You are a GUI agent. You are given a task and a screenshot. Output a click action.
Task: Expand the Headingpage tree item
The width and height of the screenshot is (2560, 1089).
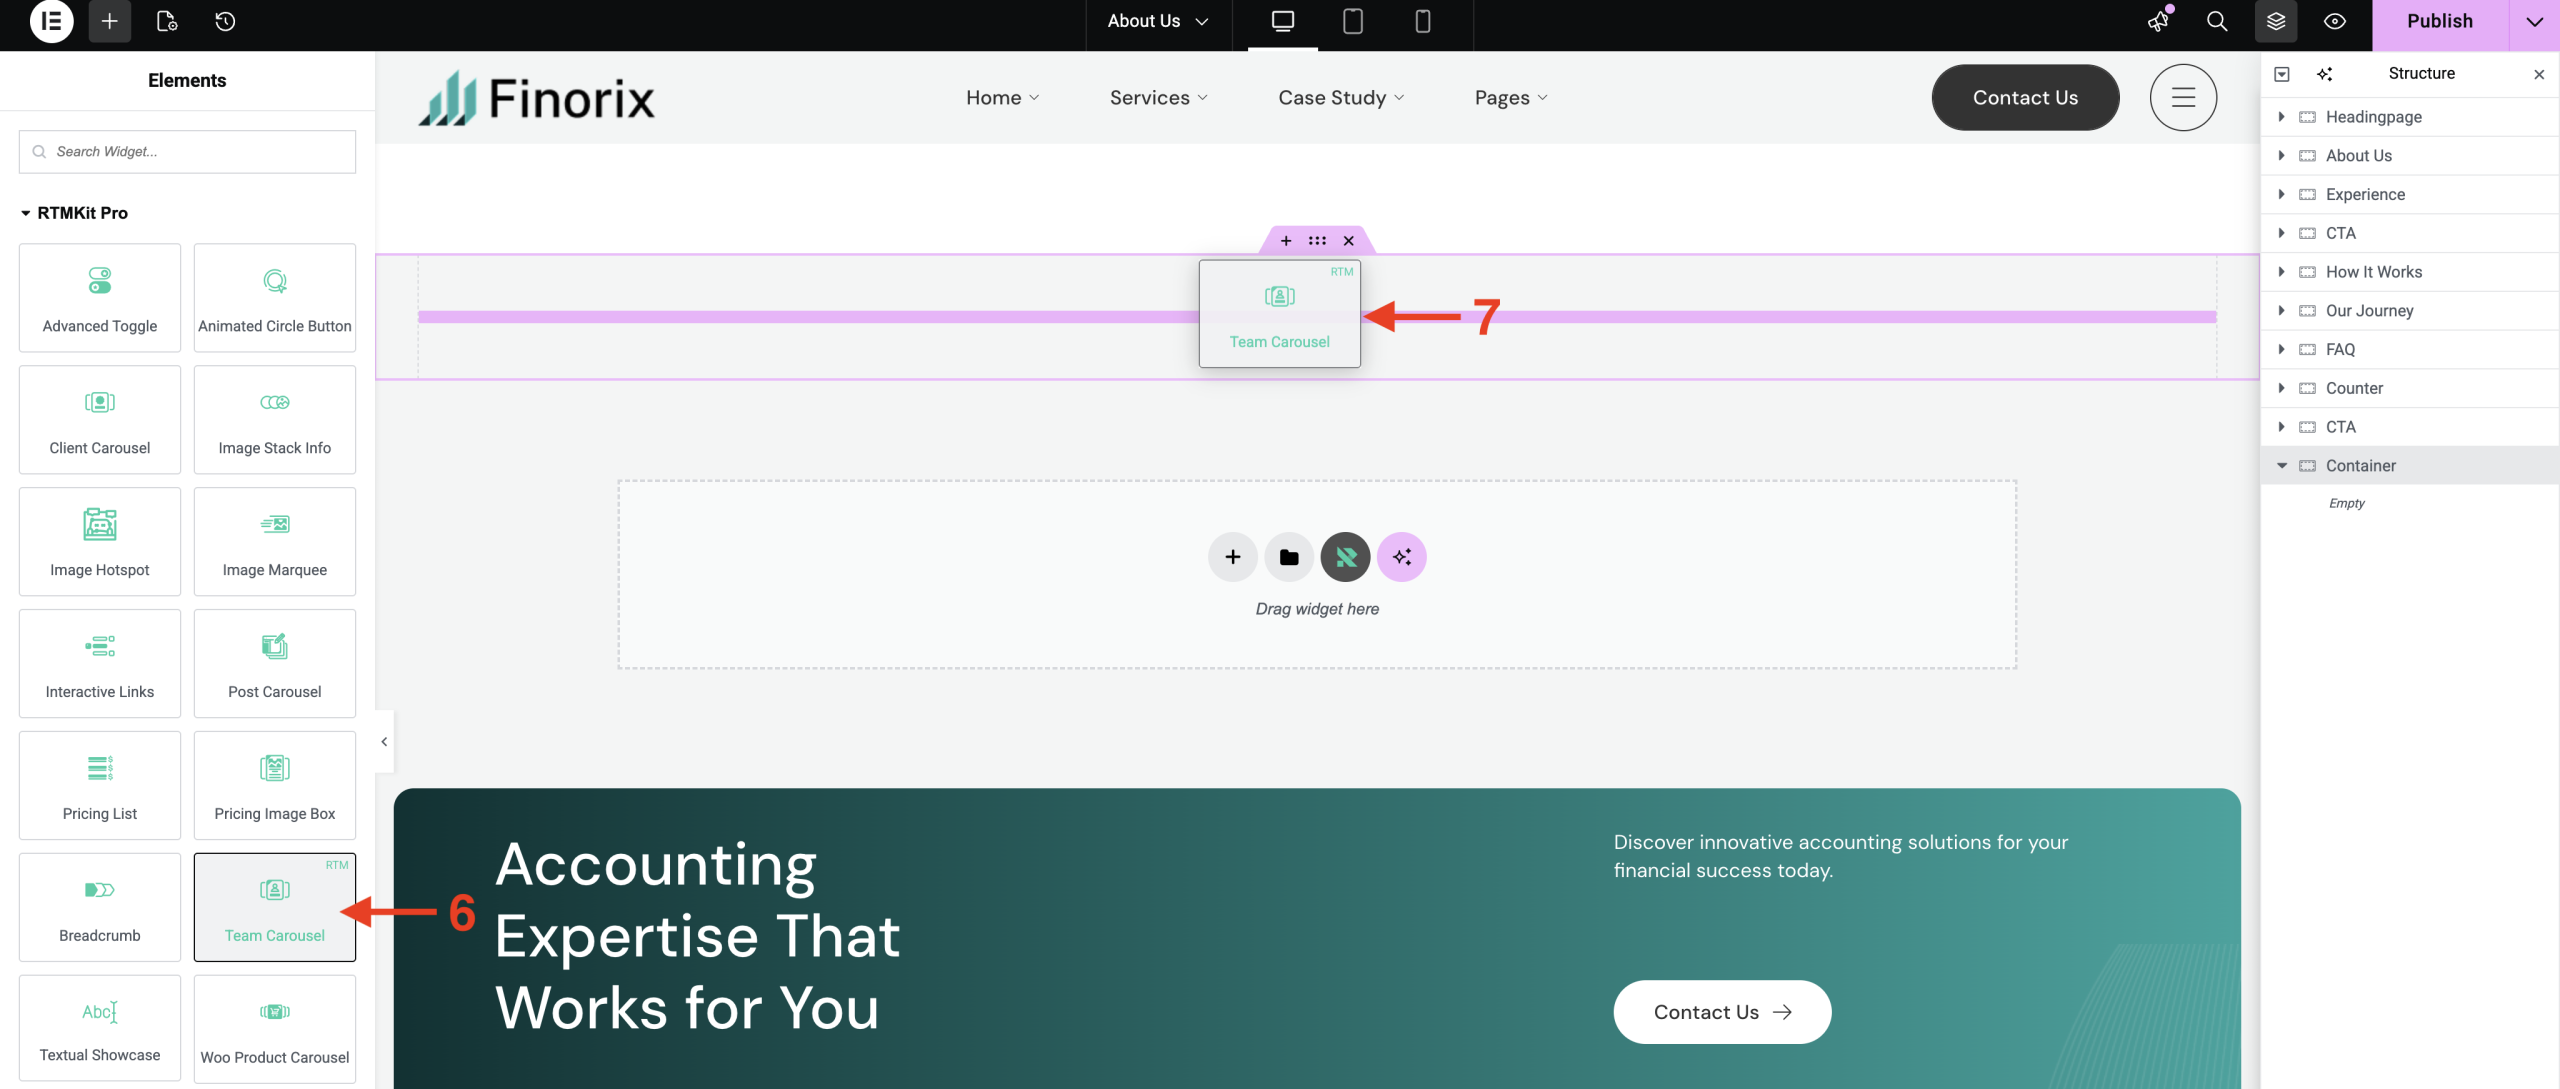point(2281,117)
